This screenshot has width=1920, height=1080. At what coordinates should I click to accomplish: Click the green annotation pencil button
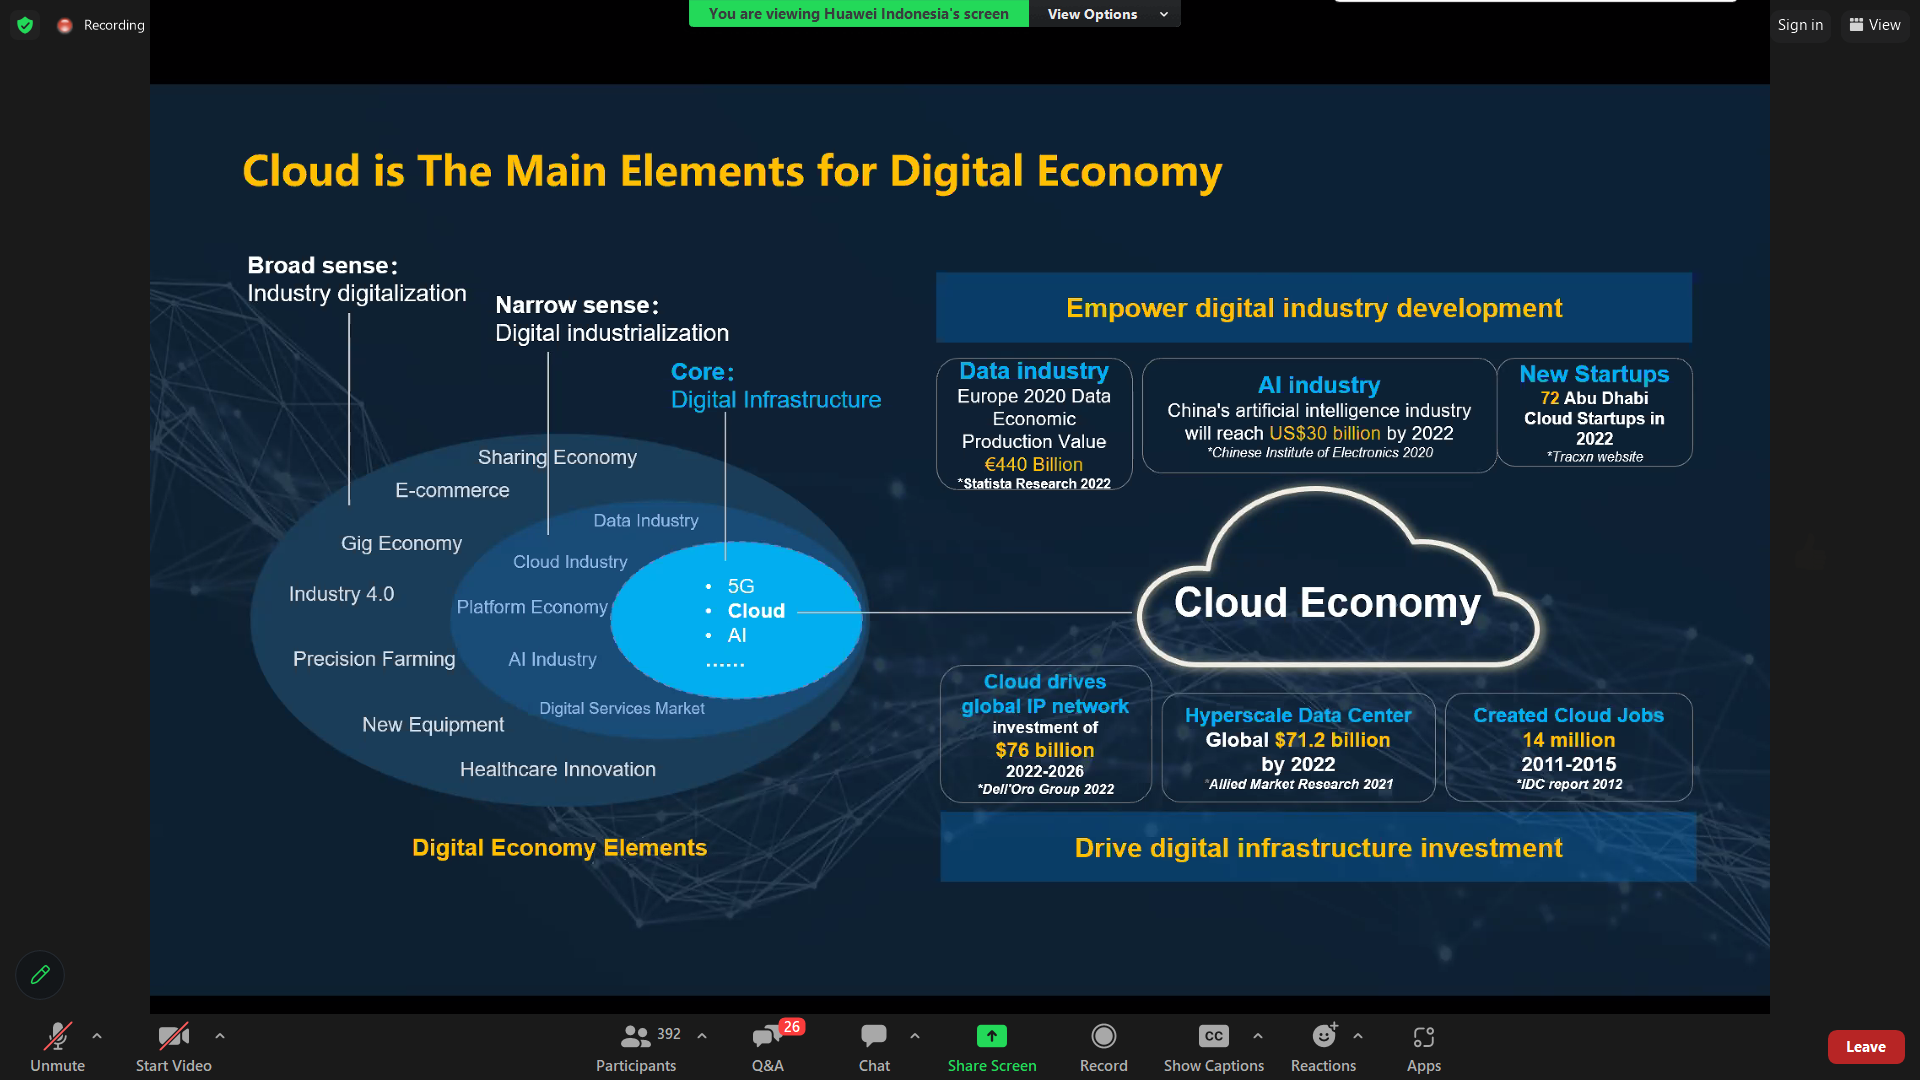pos(40,974)
